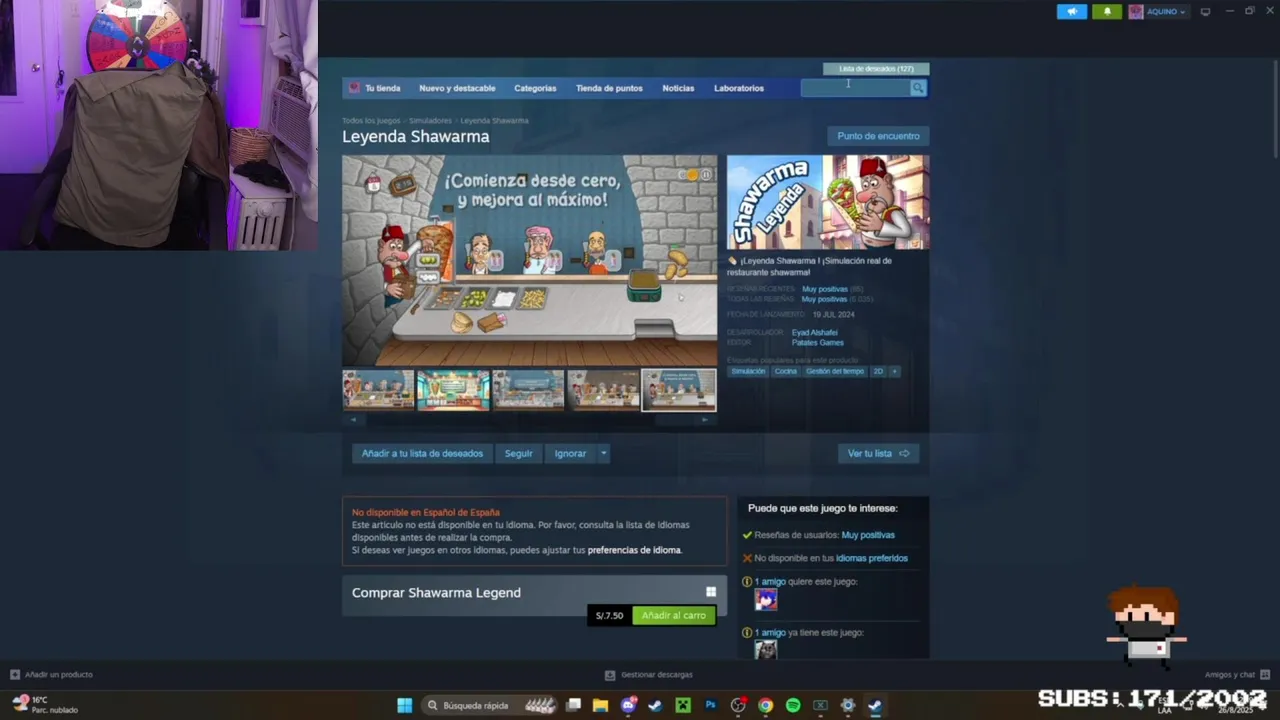Select the fifth highlighted screenshot thumbnail
Screen dimensions: 1280x720
[678, 390]
